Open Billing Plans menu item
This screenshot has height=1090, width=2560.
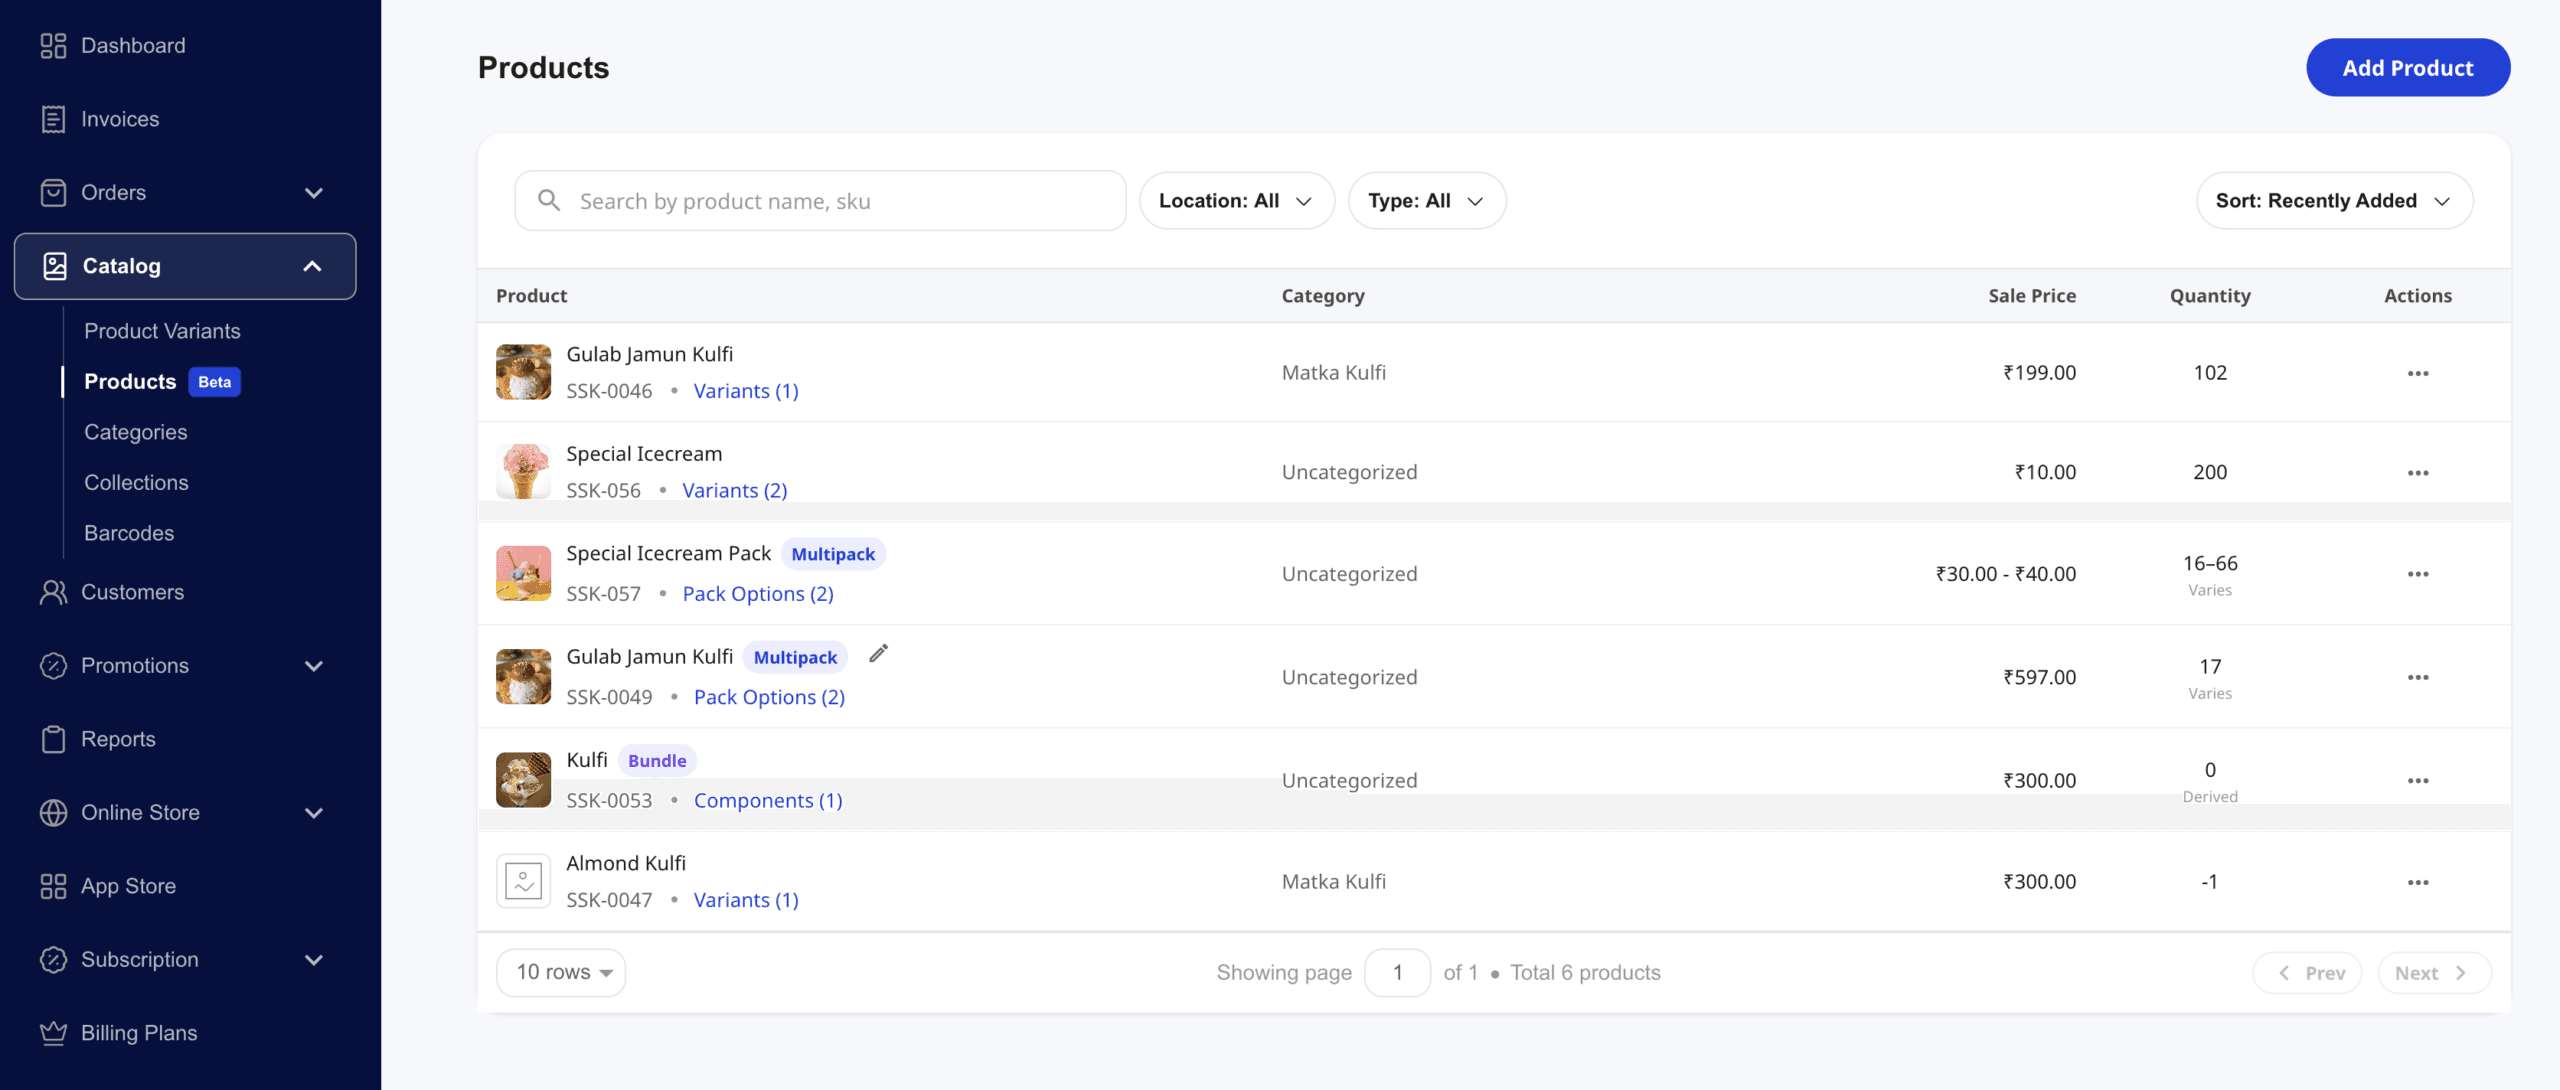139,1033
